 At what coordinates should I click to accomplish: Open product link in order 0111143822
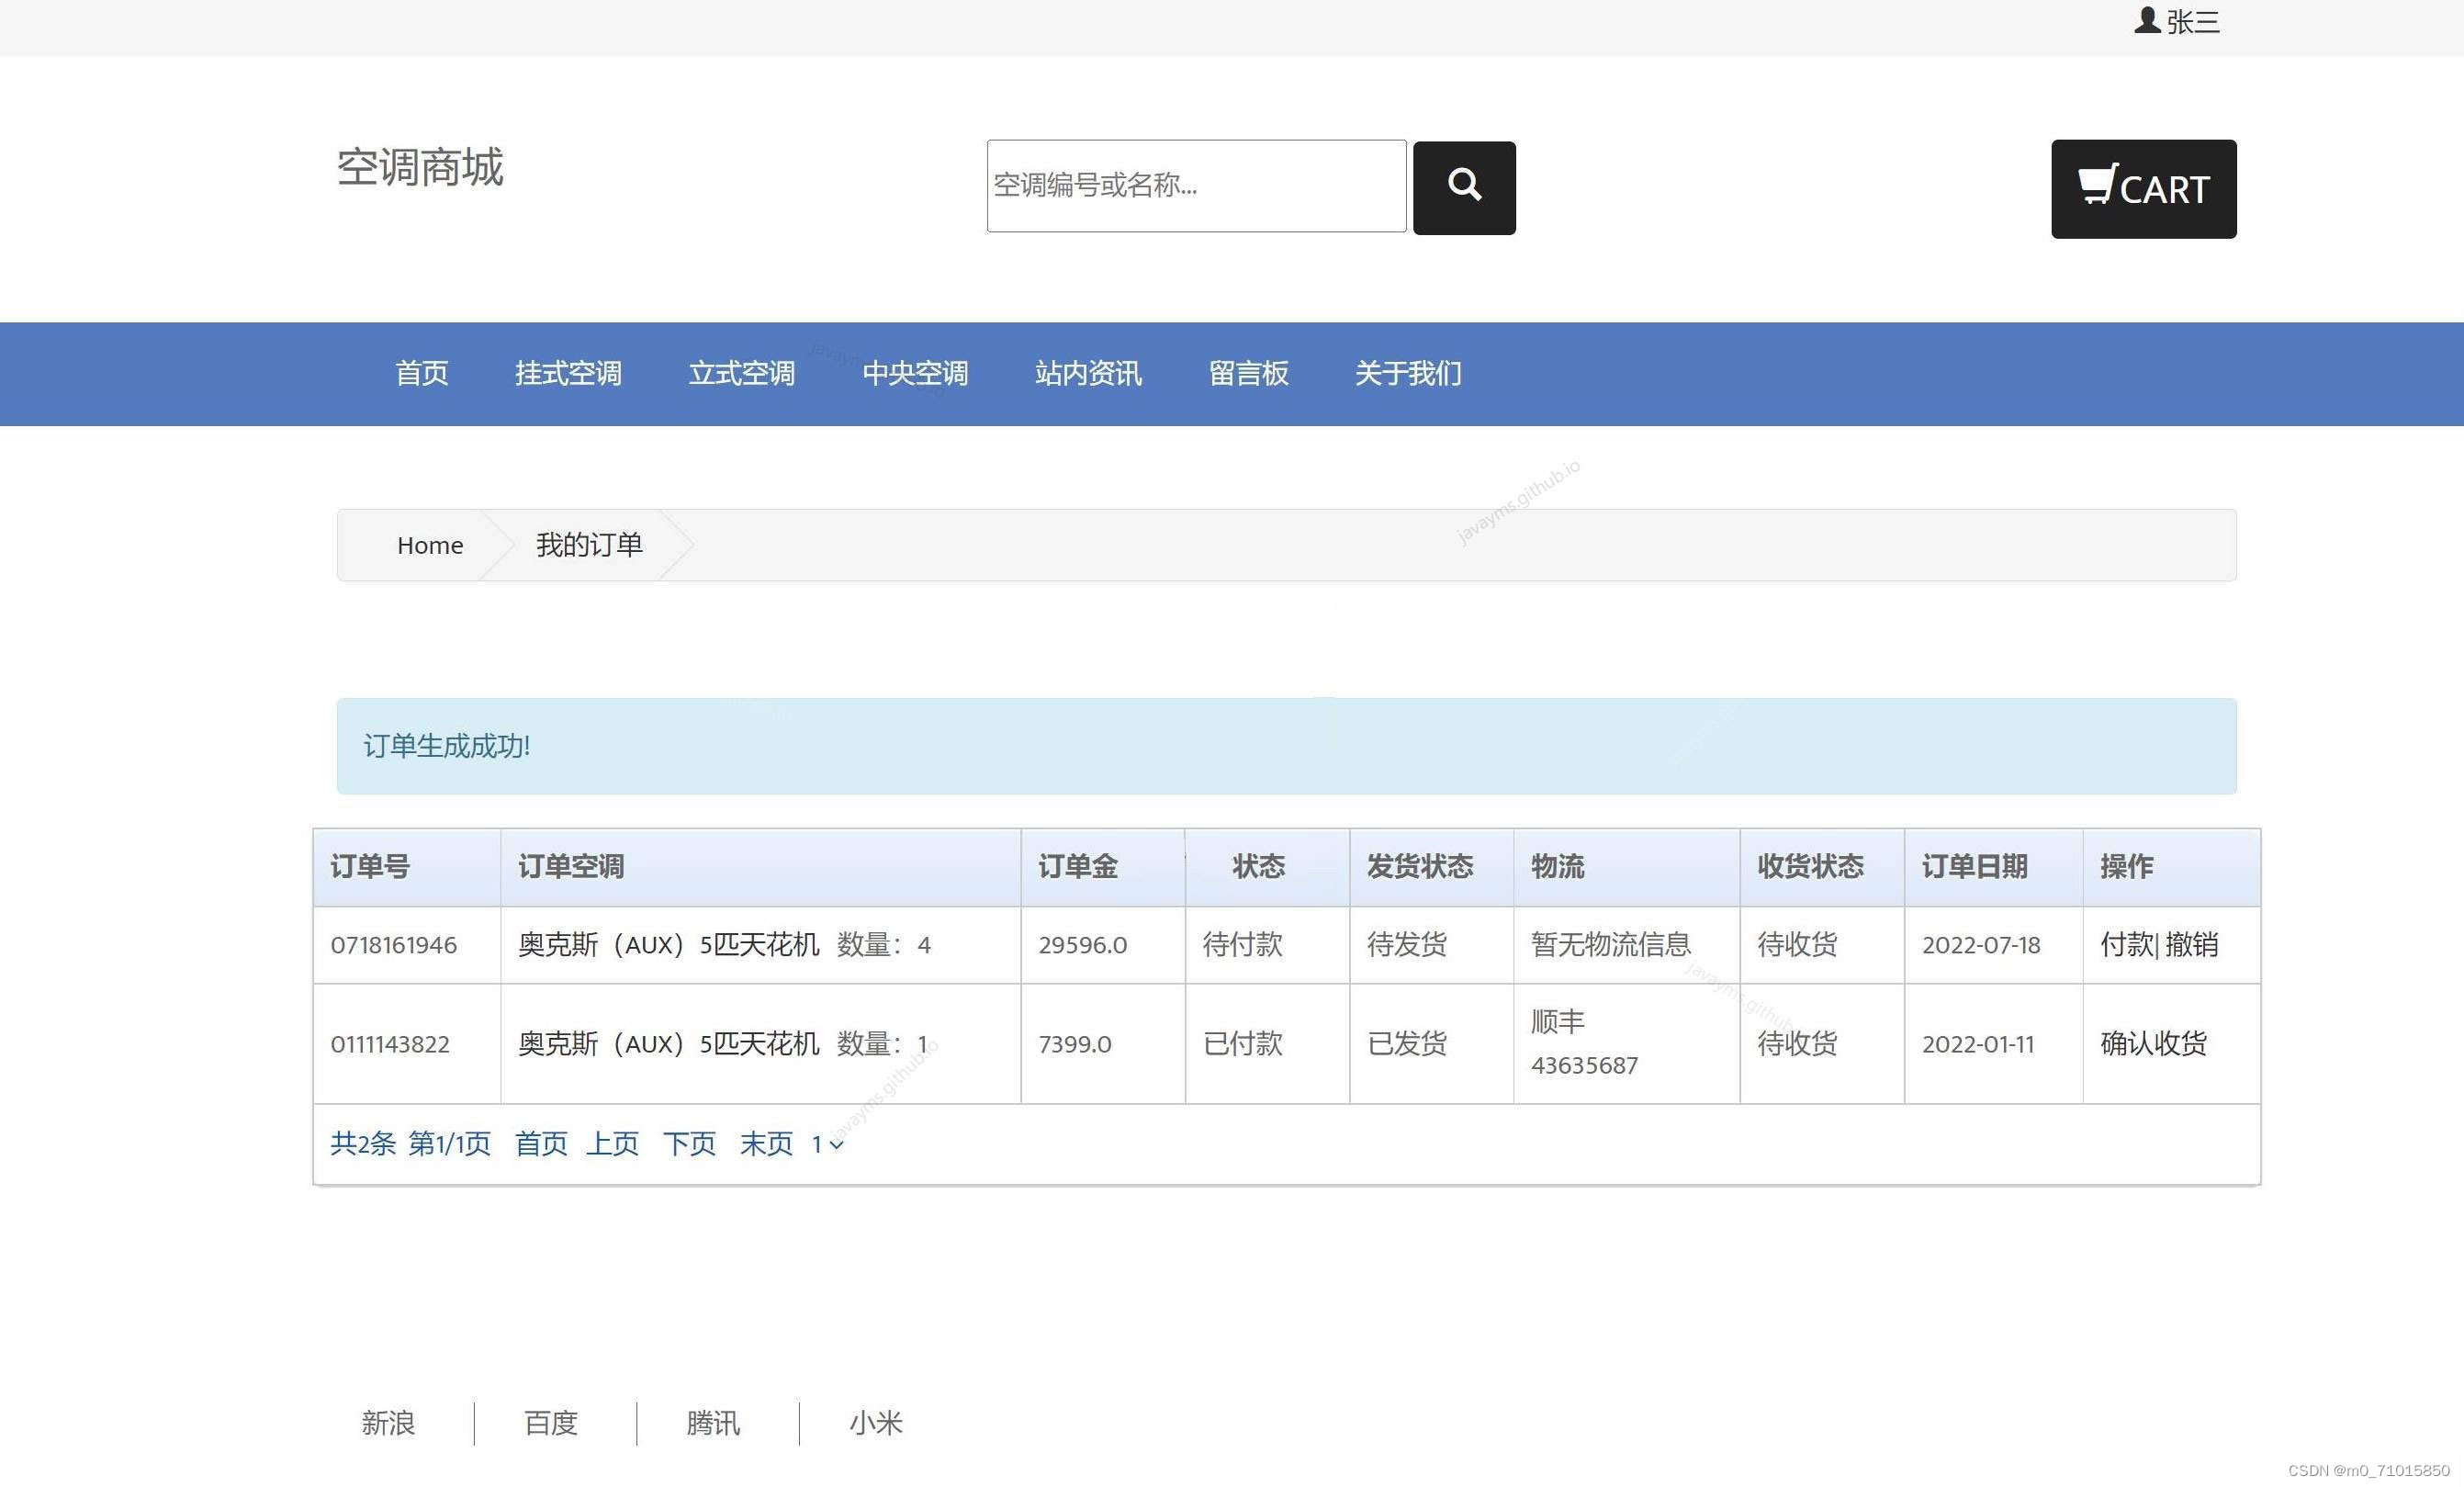(668, 1043)
